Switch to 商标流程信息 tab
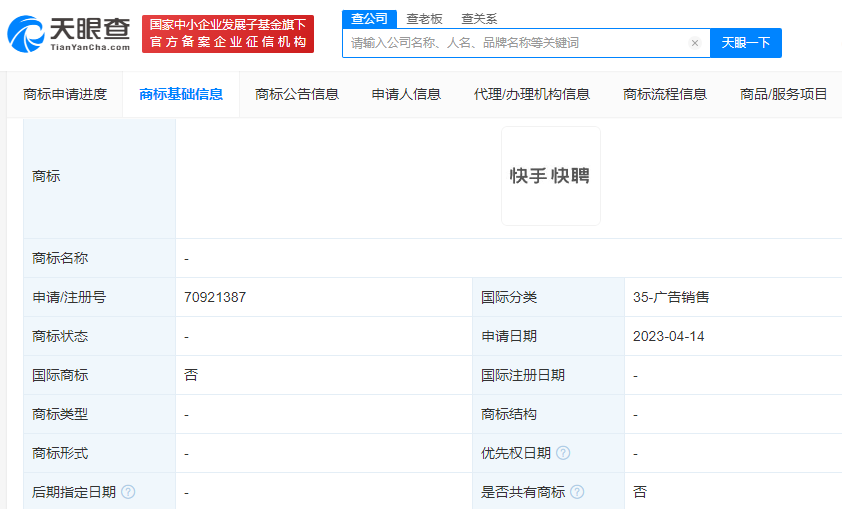 click(x=665, y=94)
